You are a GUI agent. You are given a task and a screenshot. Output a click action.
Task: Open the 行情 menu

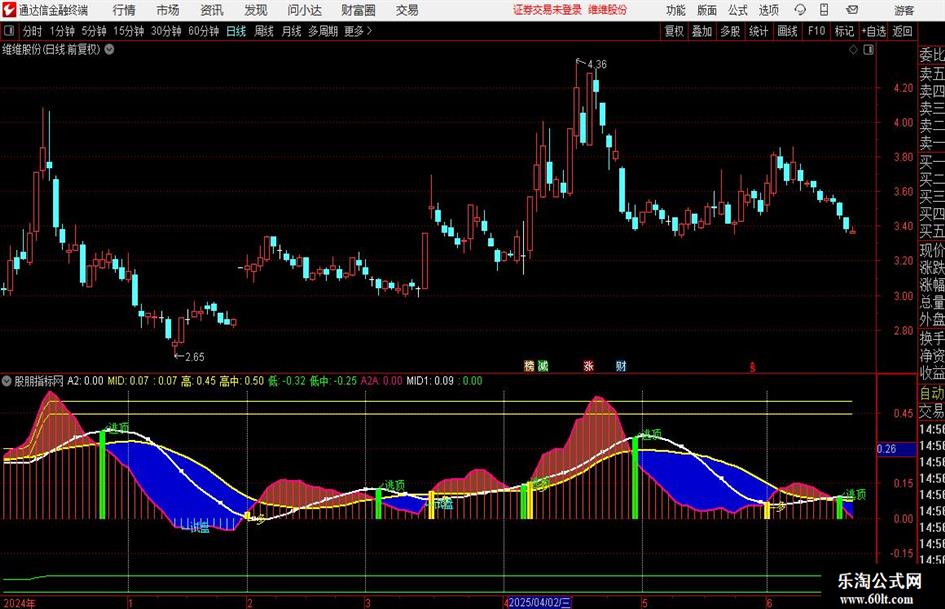click(124, 10)
